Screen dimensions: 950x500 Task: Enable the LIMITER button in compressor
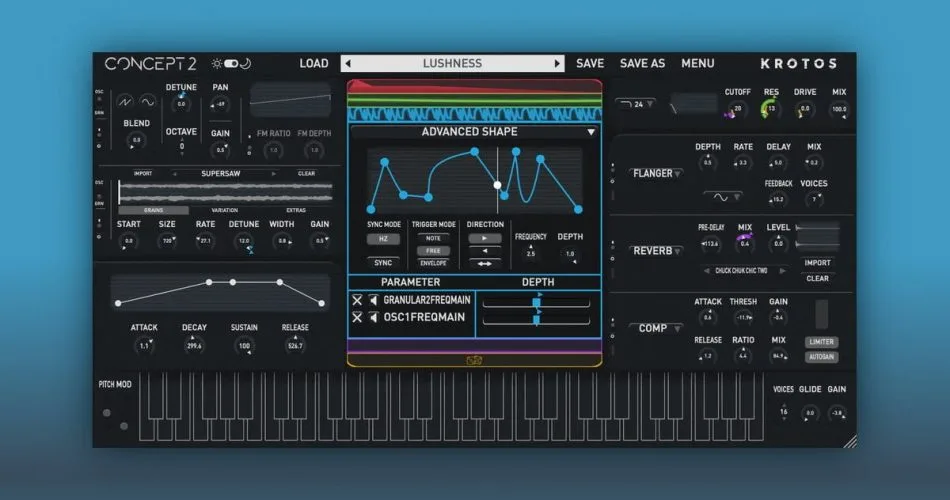tap(822, 342)
